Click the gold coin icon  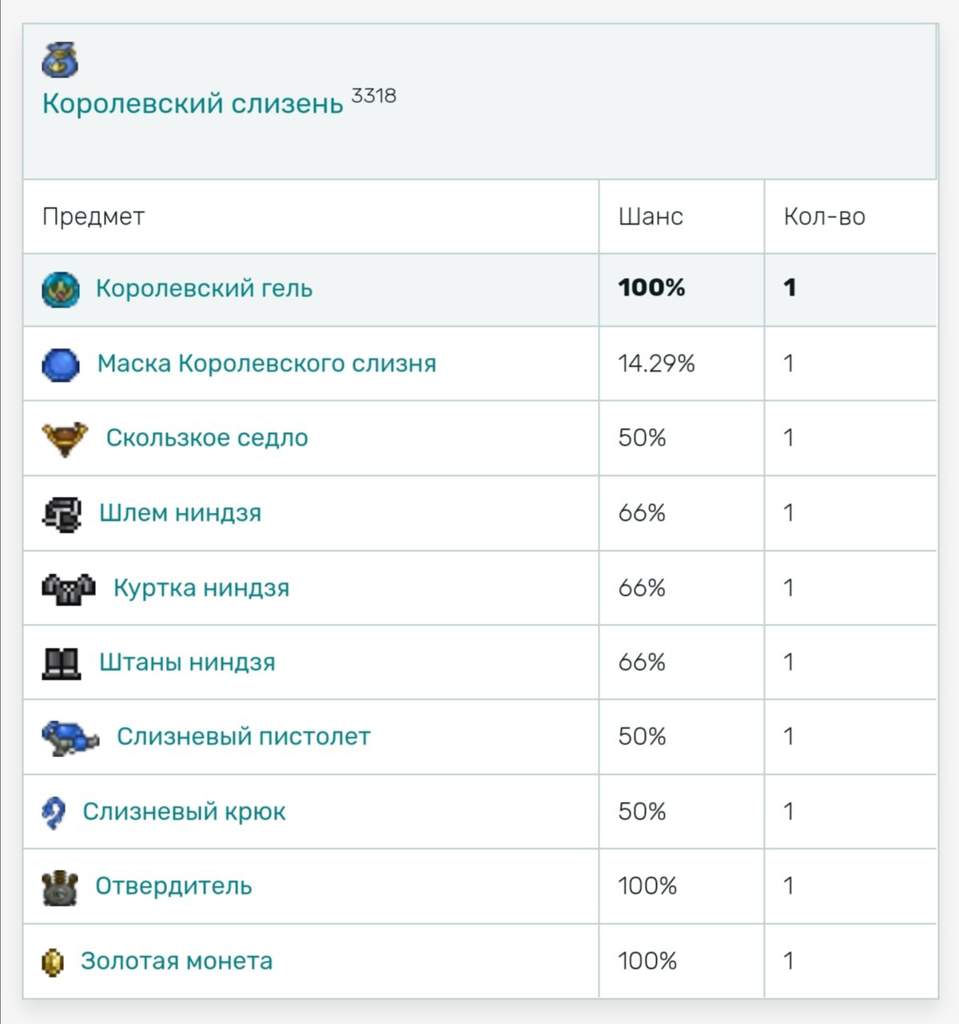click(x=52, y=962)
